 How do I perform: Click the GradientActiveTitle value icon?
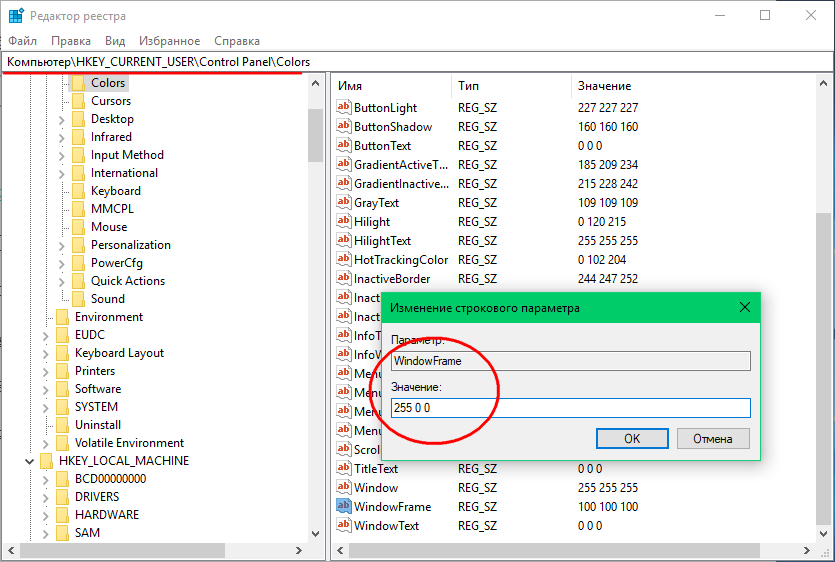pyautogui.click(x=343, y=164)
